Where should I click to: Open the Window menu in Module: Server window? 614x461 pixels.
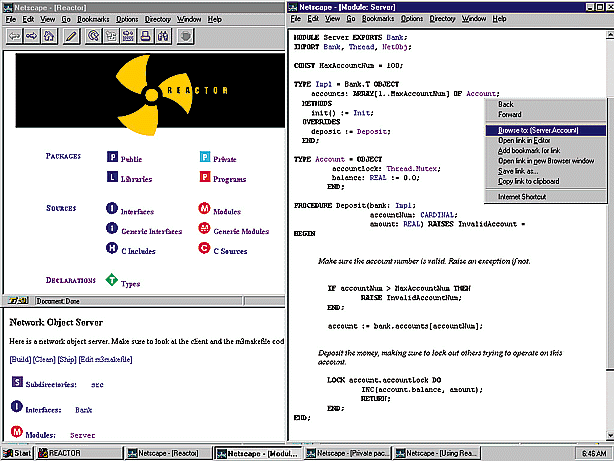click(x=473, y=18)
